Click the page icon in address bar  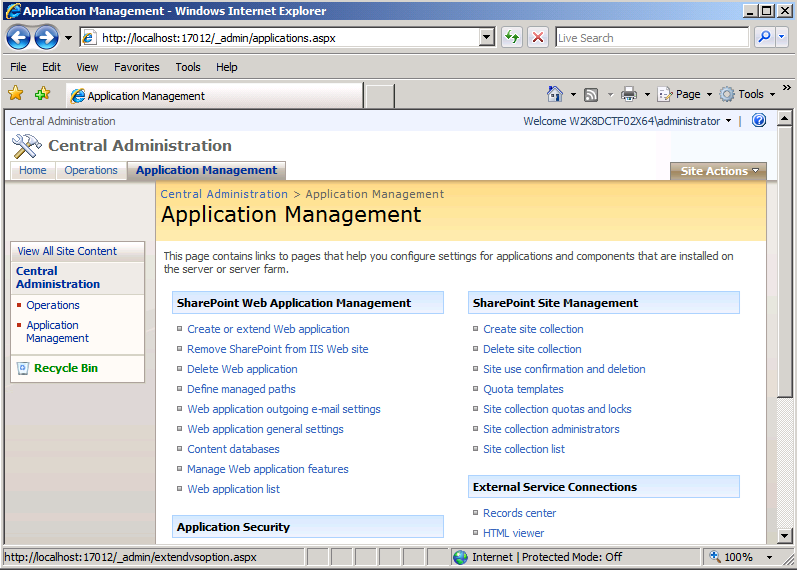point(89,38)
